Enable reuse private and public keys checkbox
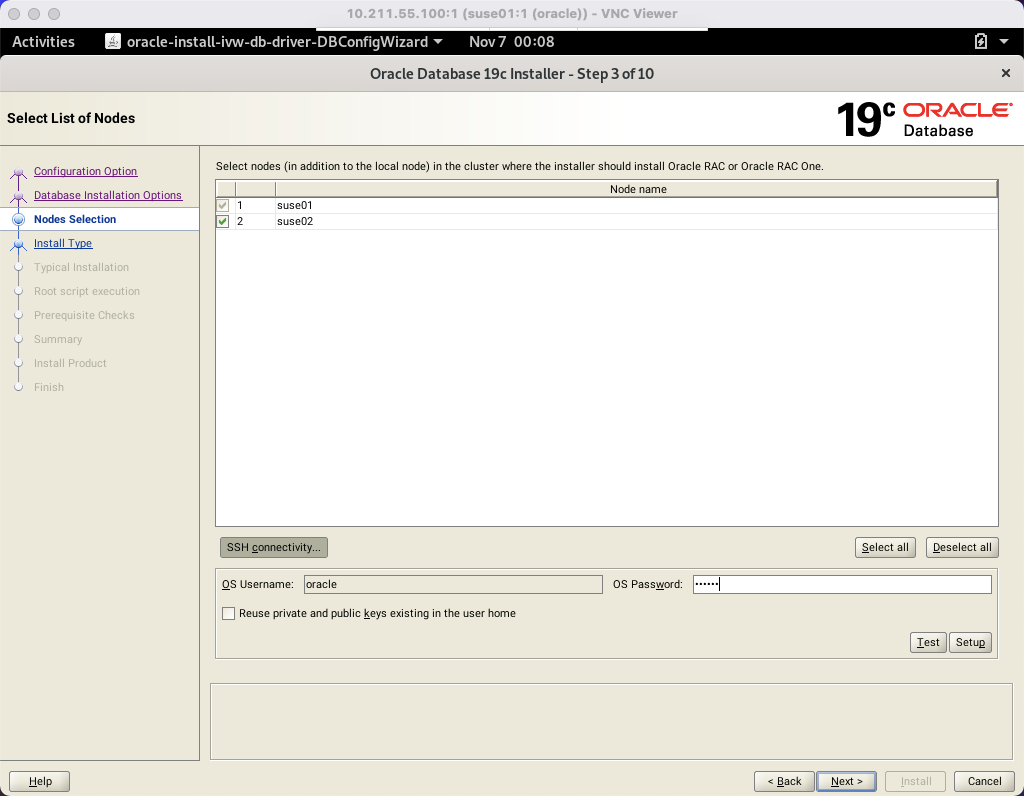The image size is (1024, 796). click(x=229, y=613)
